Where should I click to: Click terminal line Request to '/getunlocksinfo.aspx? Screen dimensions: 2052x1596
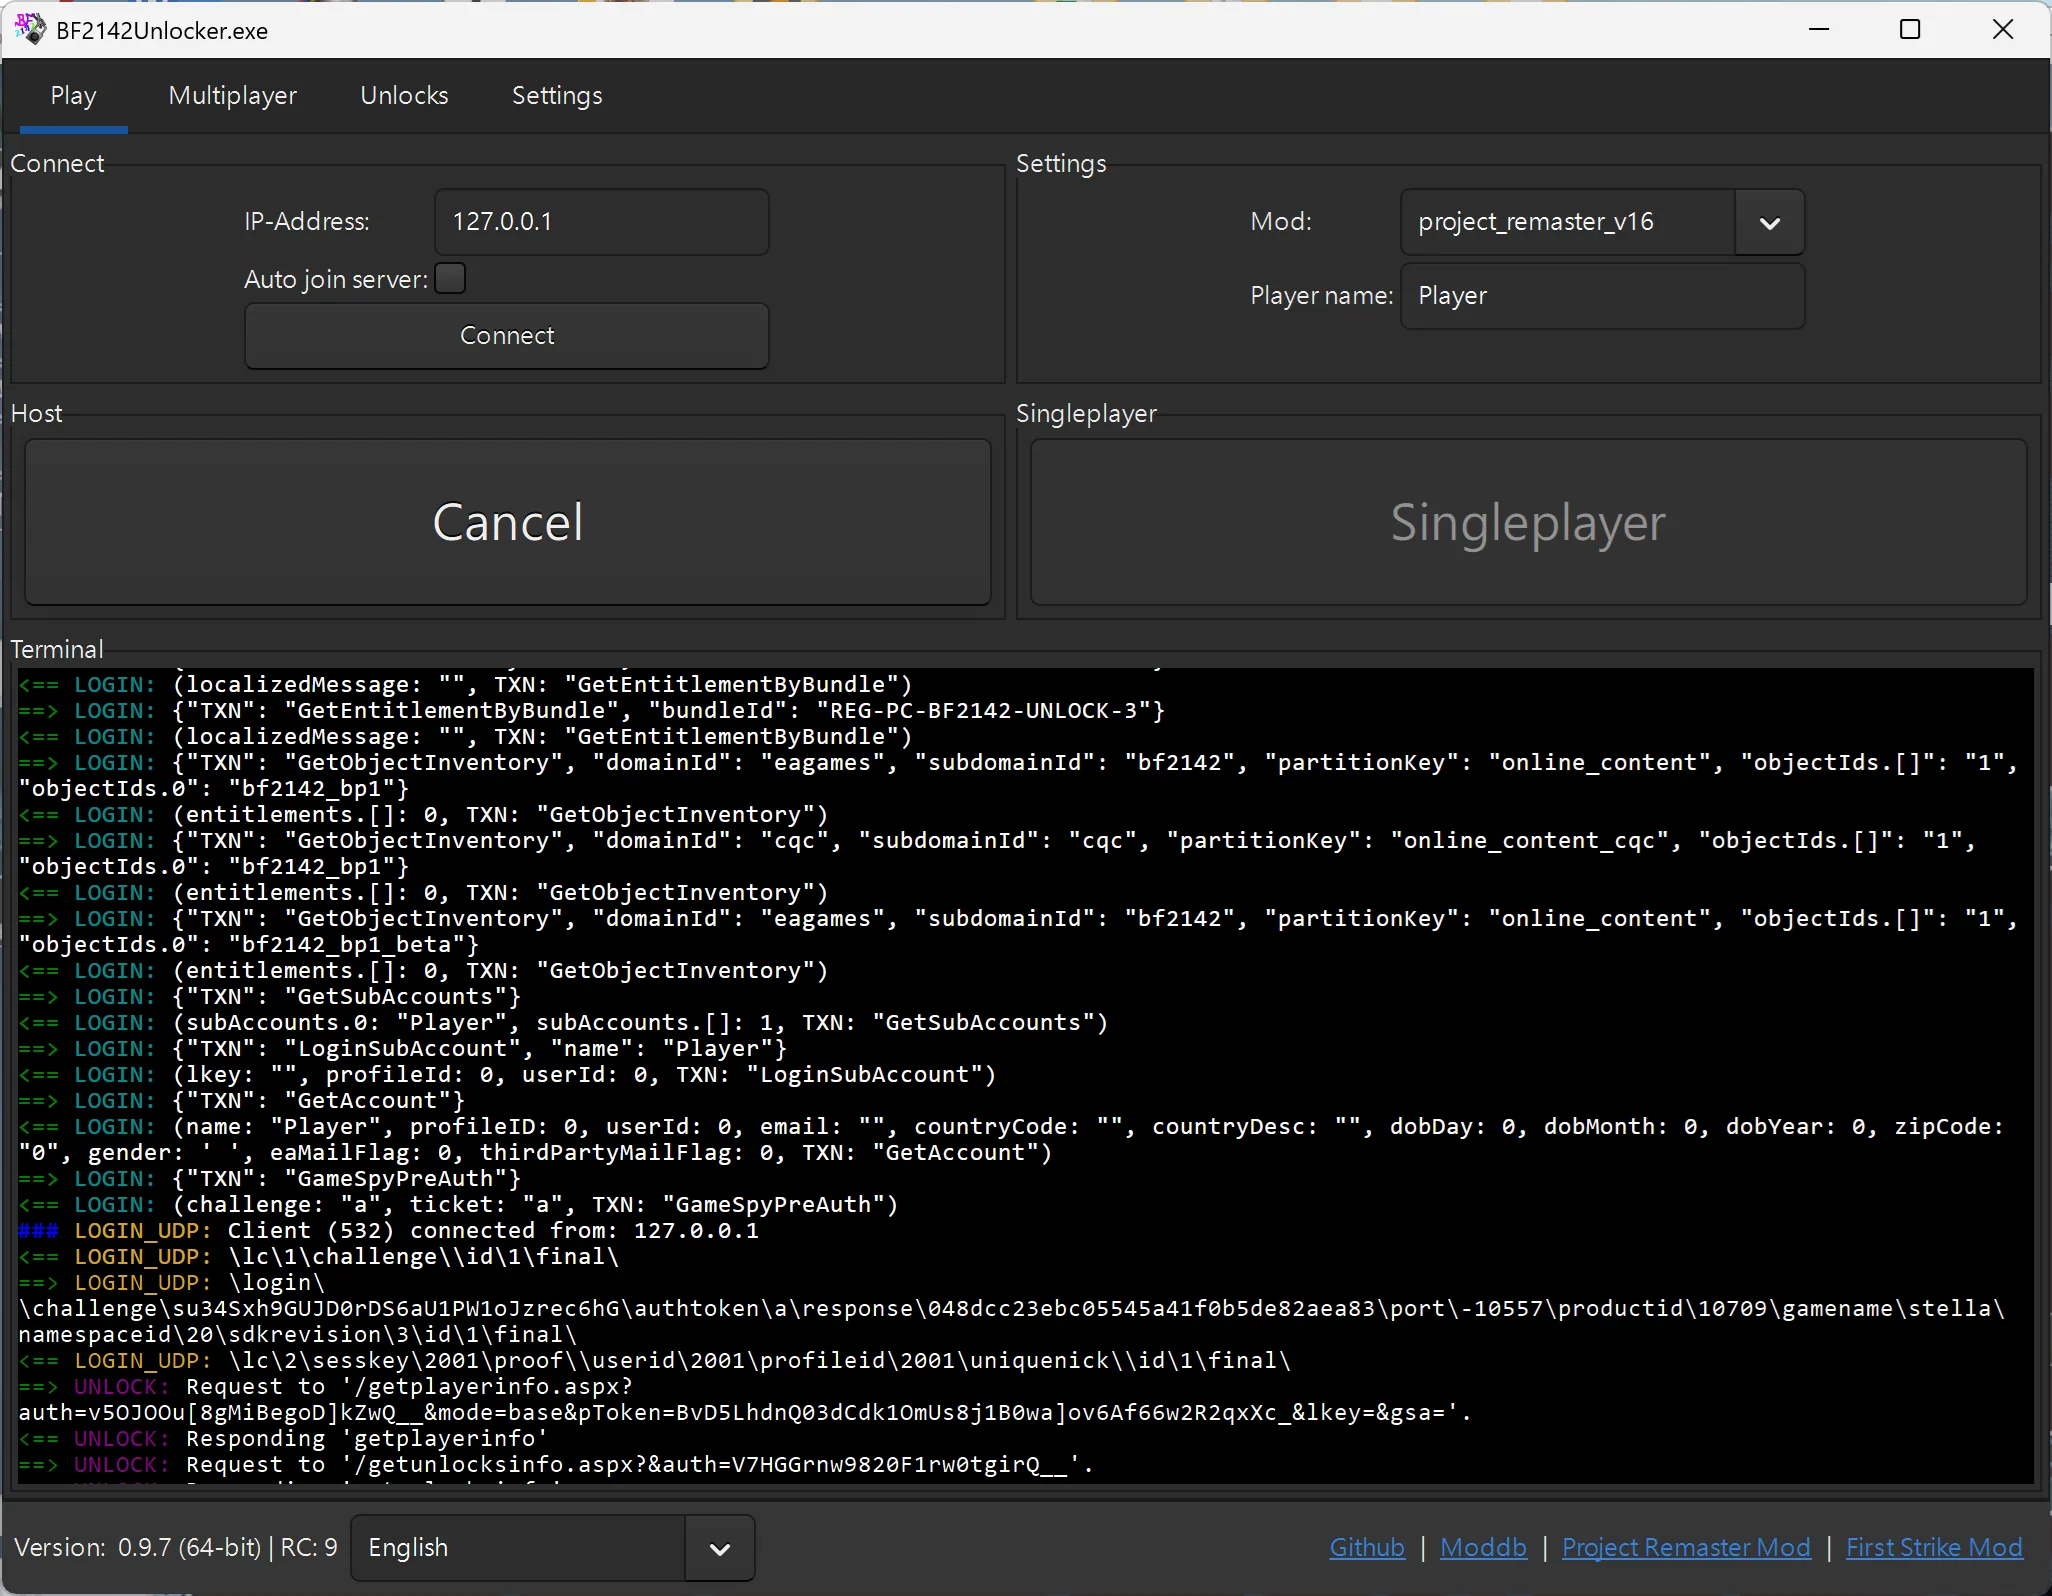pos(556,1465)
